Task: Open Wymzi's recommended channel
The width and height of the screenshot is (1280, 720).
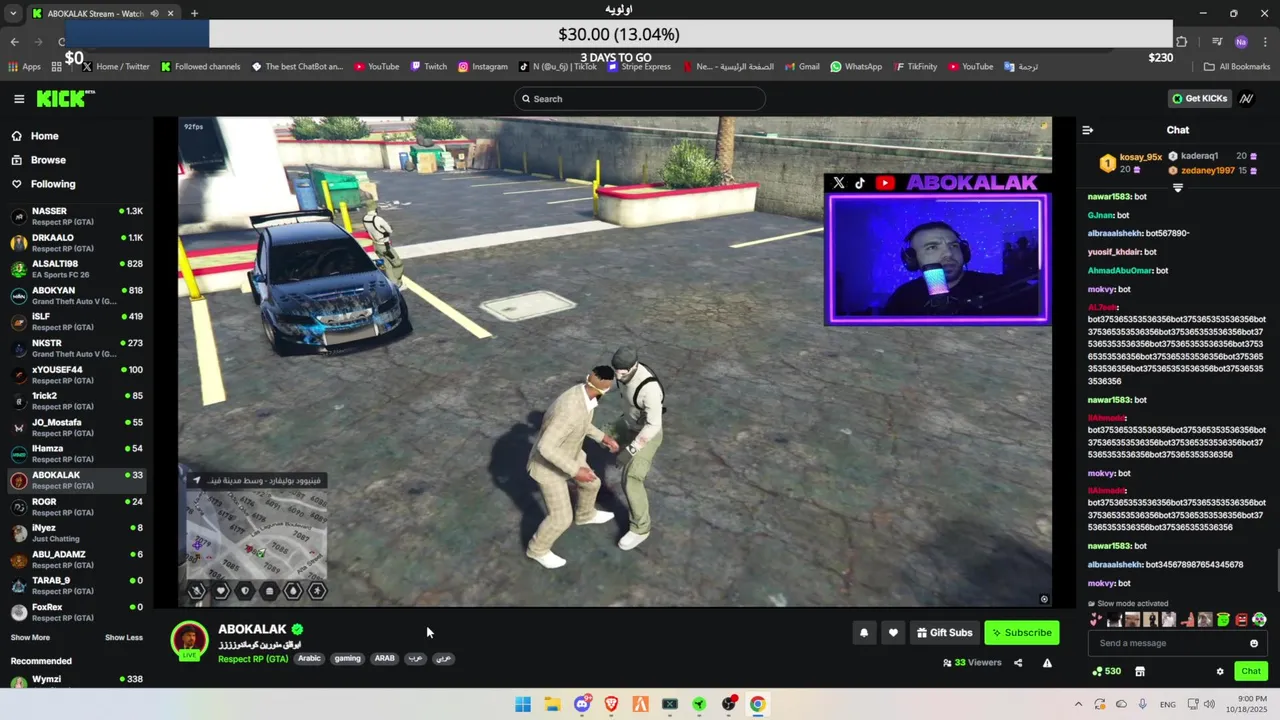Action: [x=77, y=682]
